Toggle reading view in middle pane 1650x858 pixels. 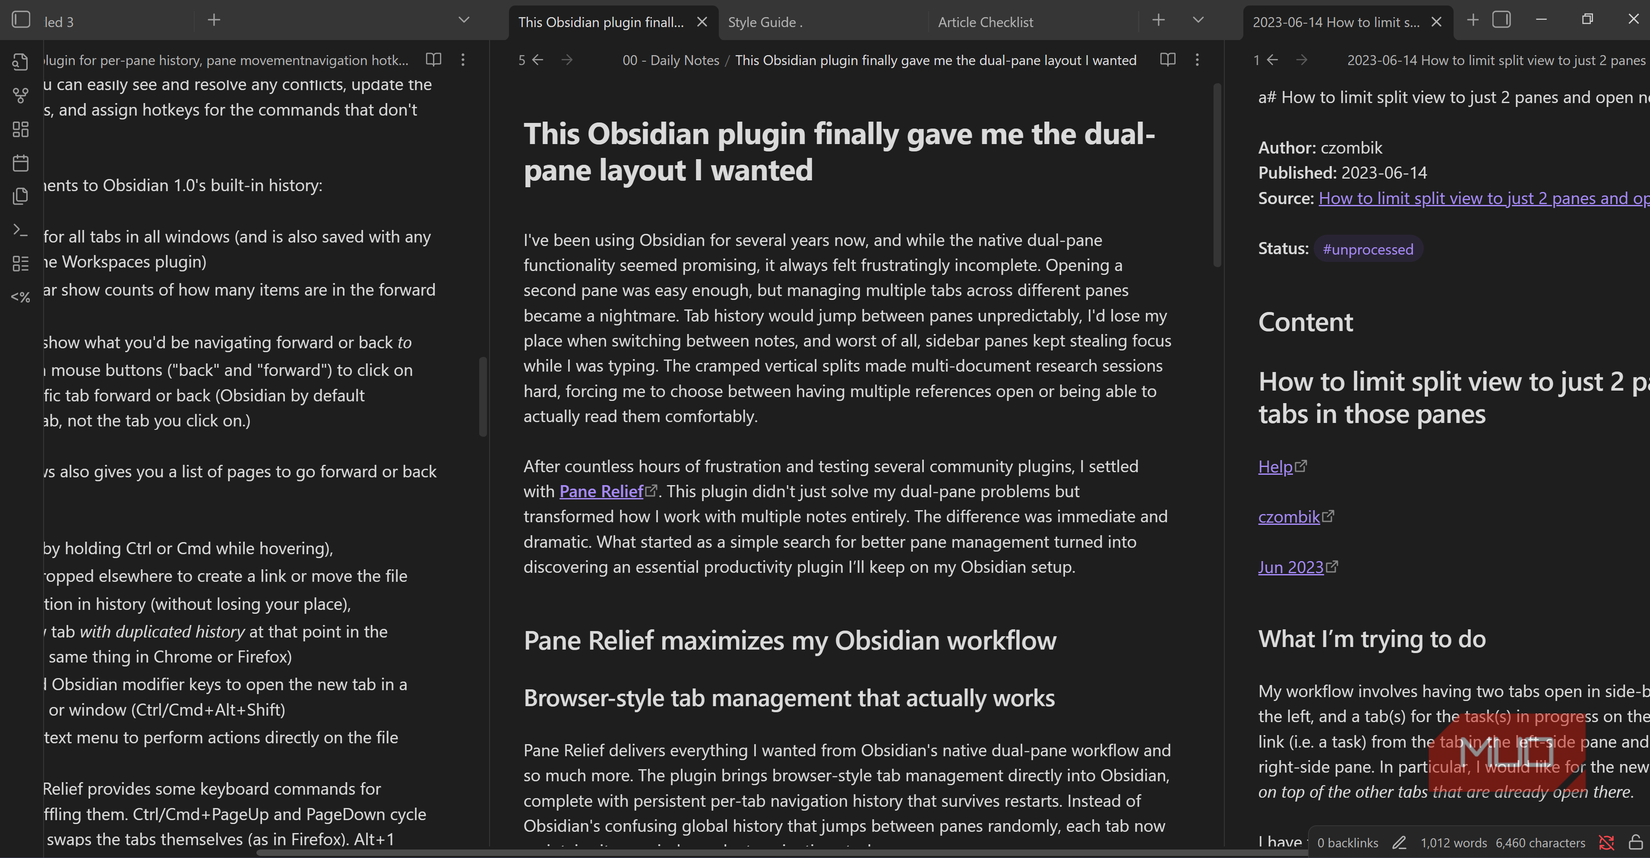point(1168,60)
